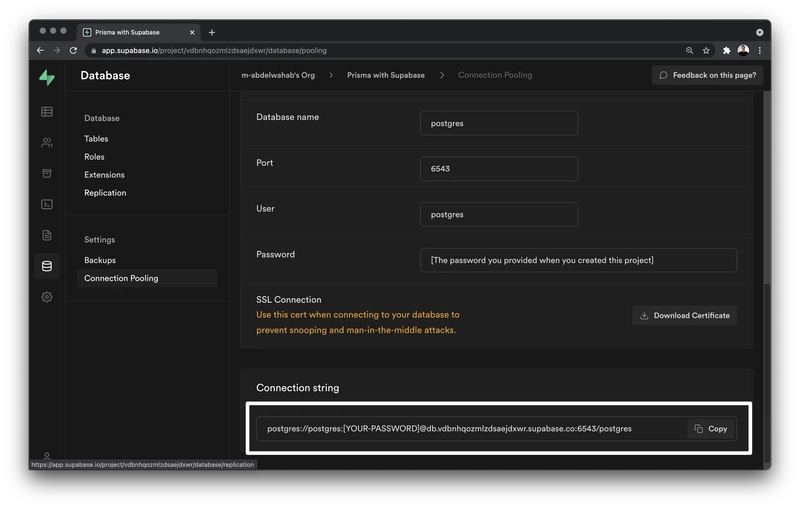The width and height of the screenshot is (800, 508).
Task: Reload the page with refresh icon
Action: (x=73, y=50)
